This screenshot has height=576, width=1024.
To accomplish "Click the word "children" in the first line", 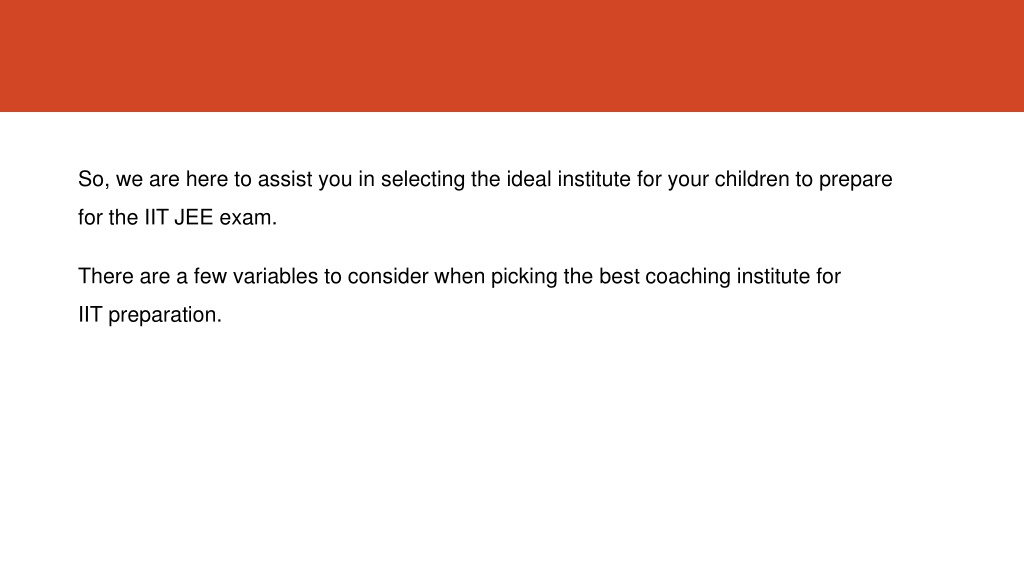I will click(x=752, y=180).
